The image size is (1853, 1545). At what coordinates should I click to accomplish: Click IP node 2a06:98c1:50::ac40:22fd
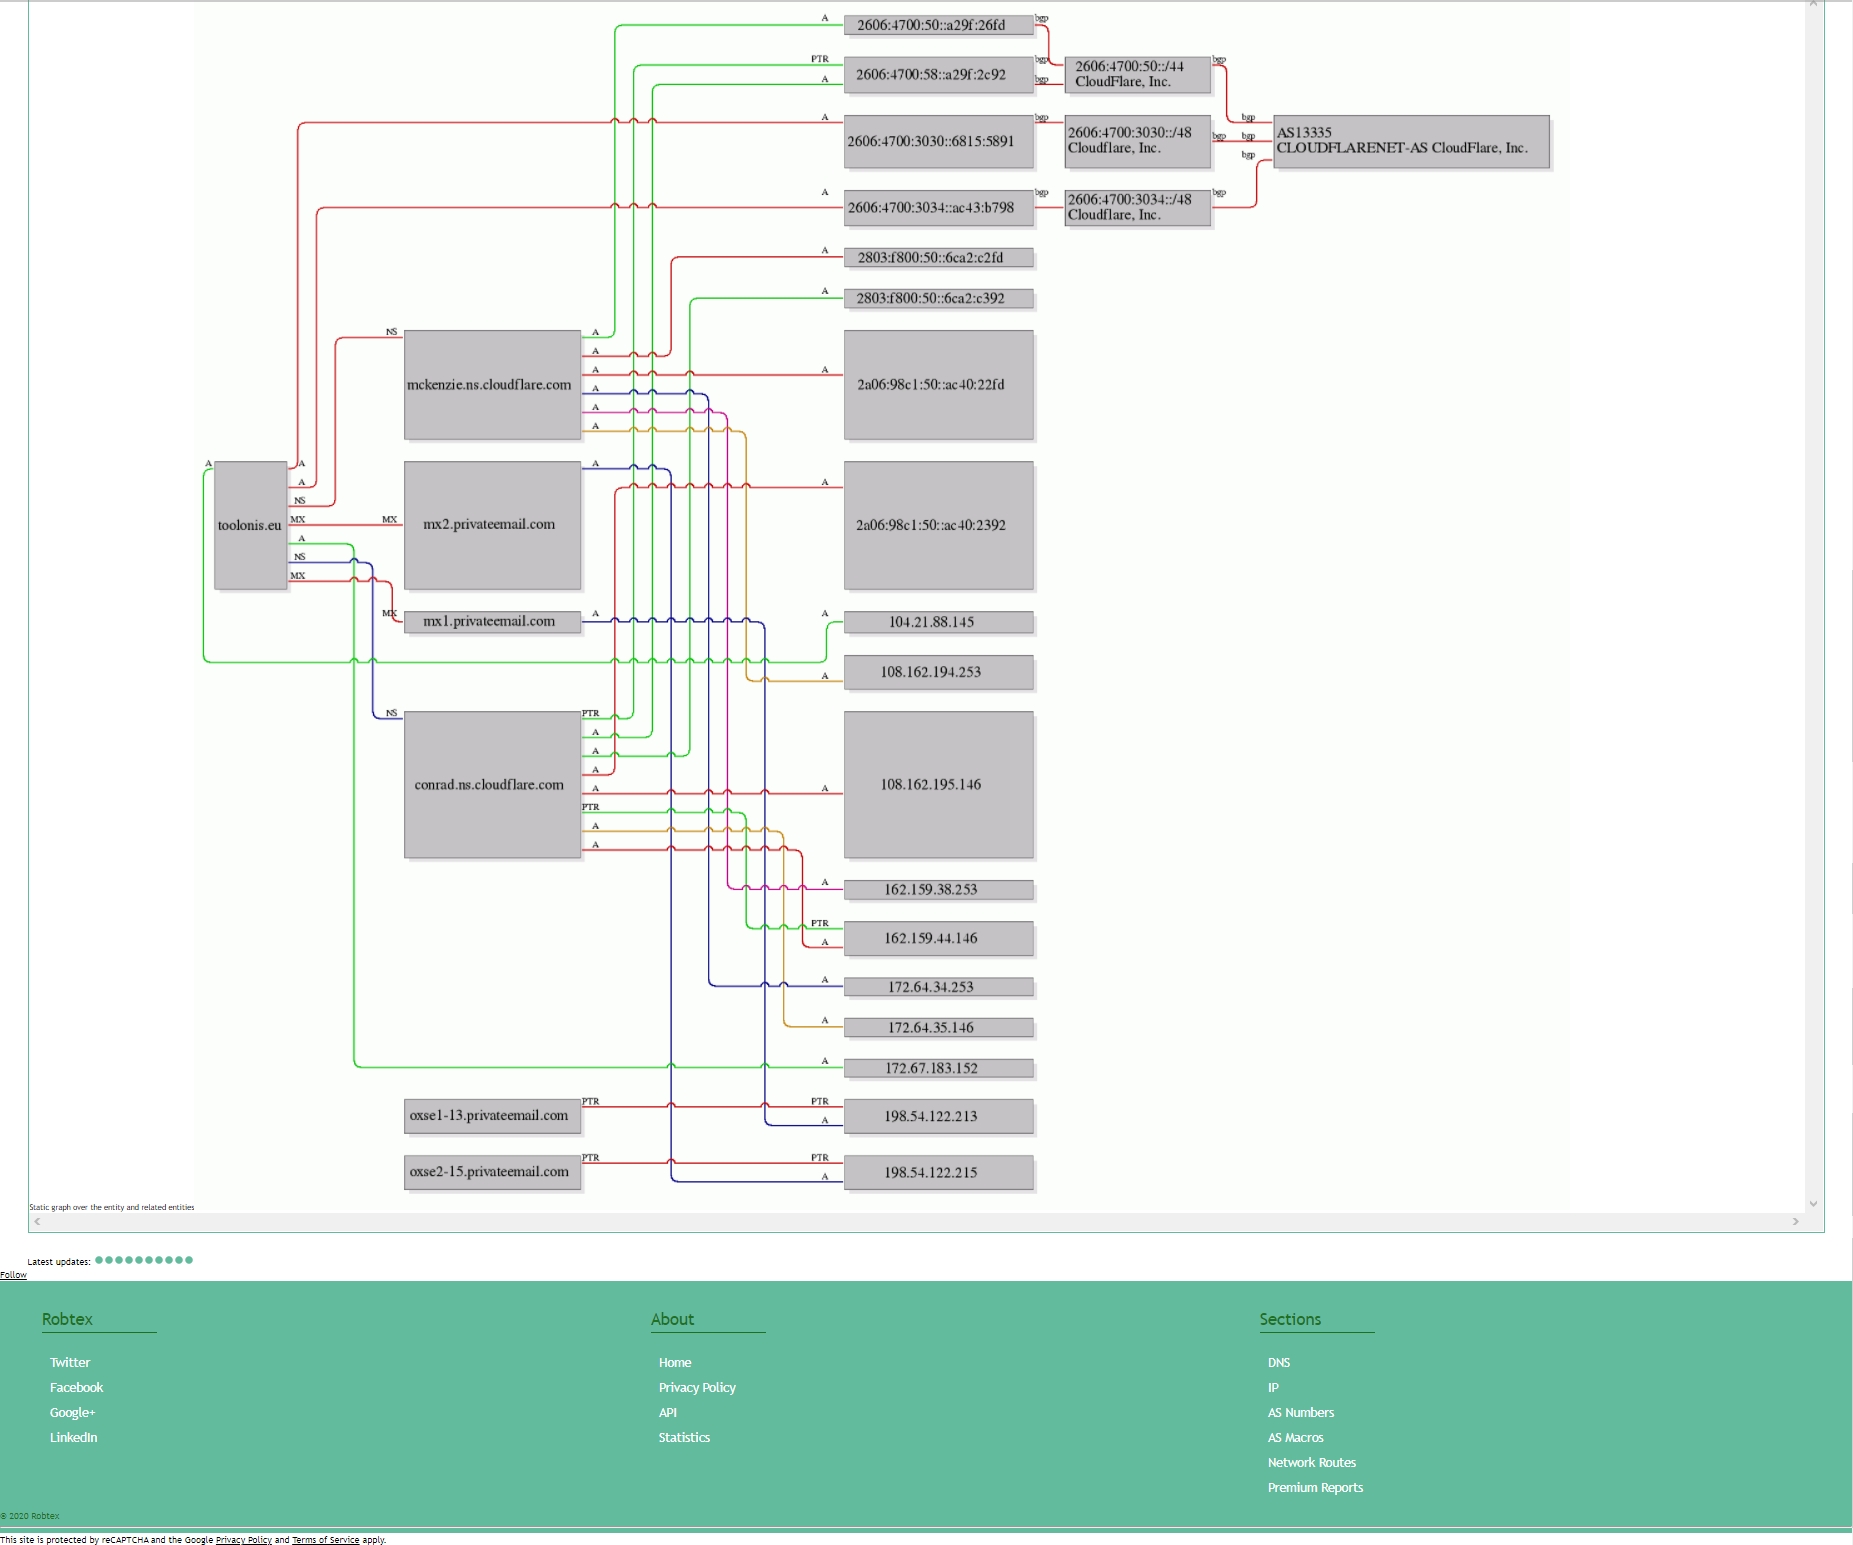[x=938, y=384]
